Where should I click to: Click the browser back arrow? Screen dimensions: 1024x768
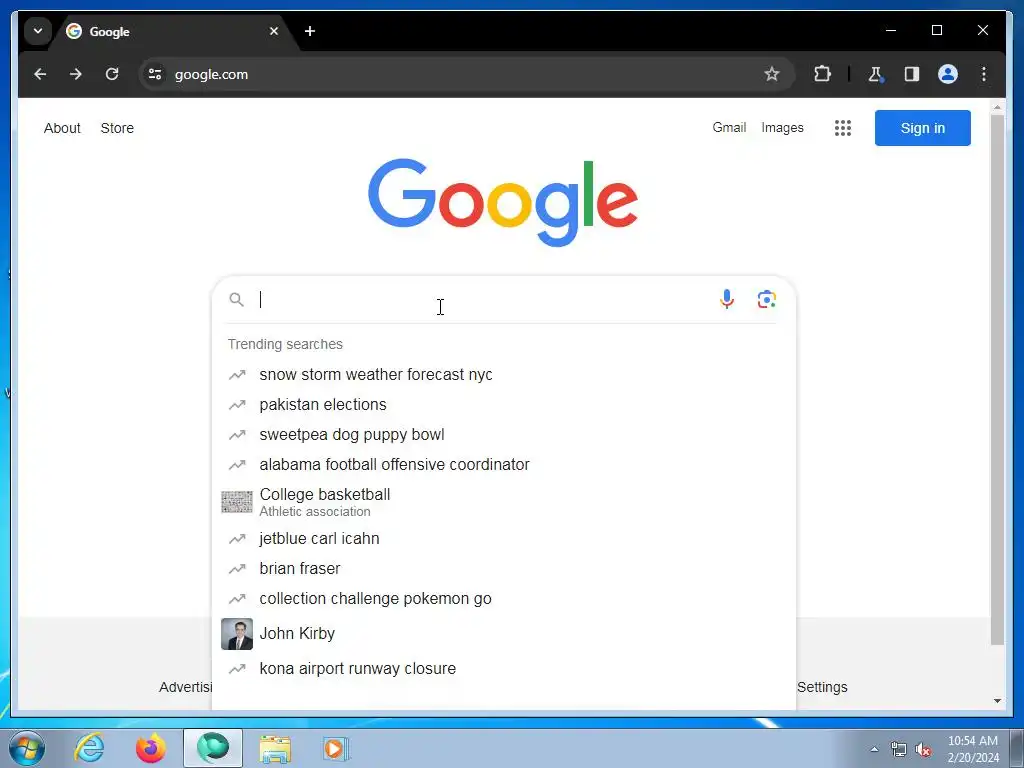point(40,74)
